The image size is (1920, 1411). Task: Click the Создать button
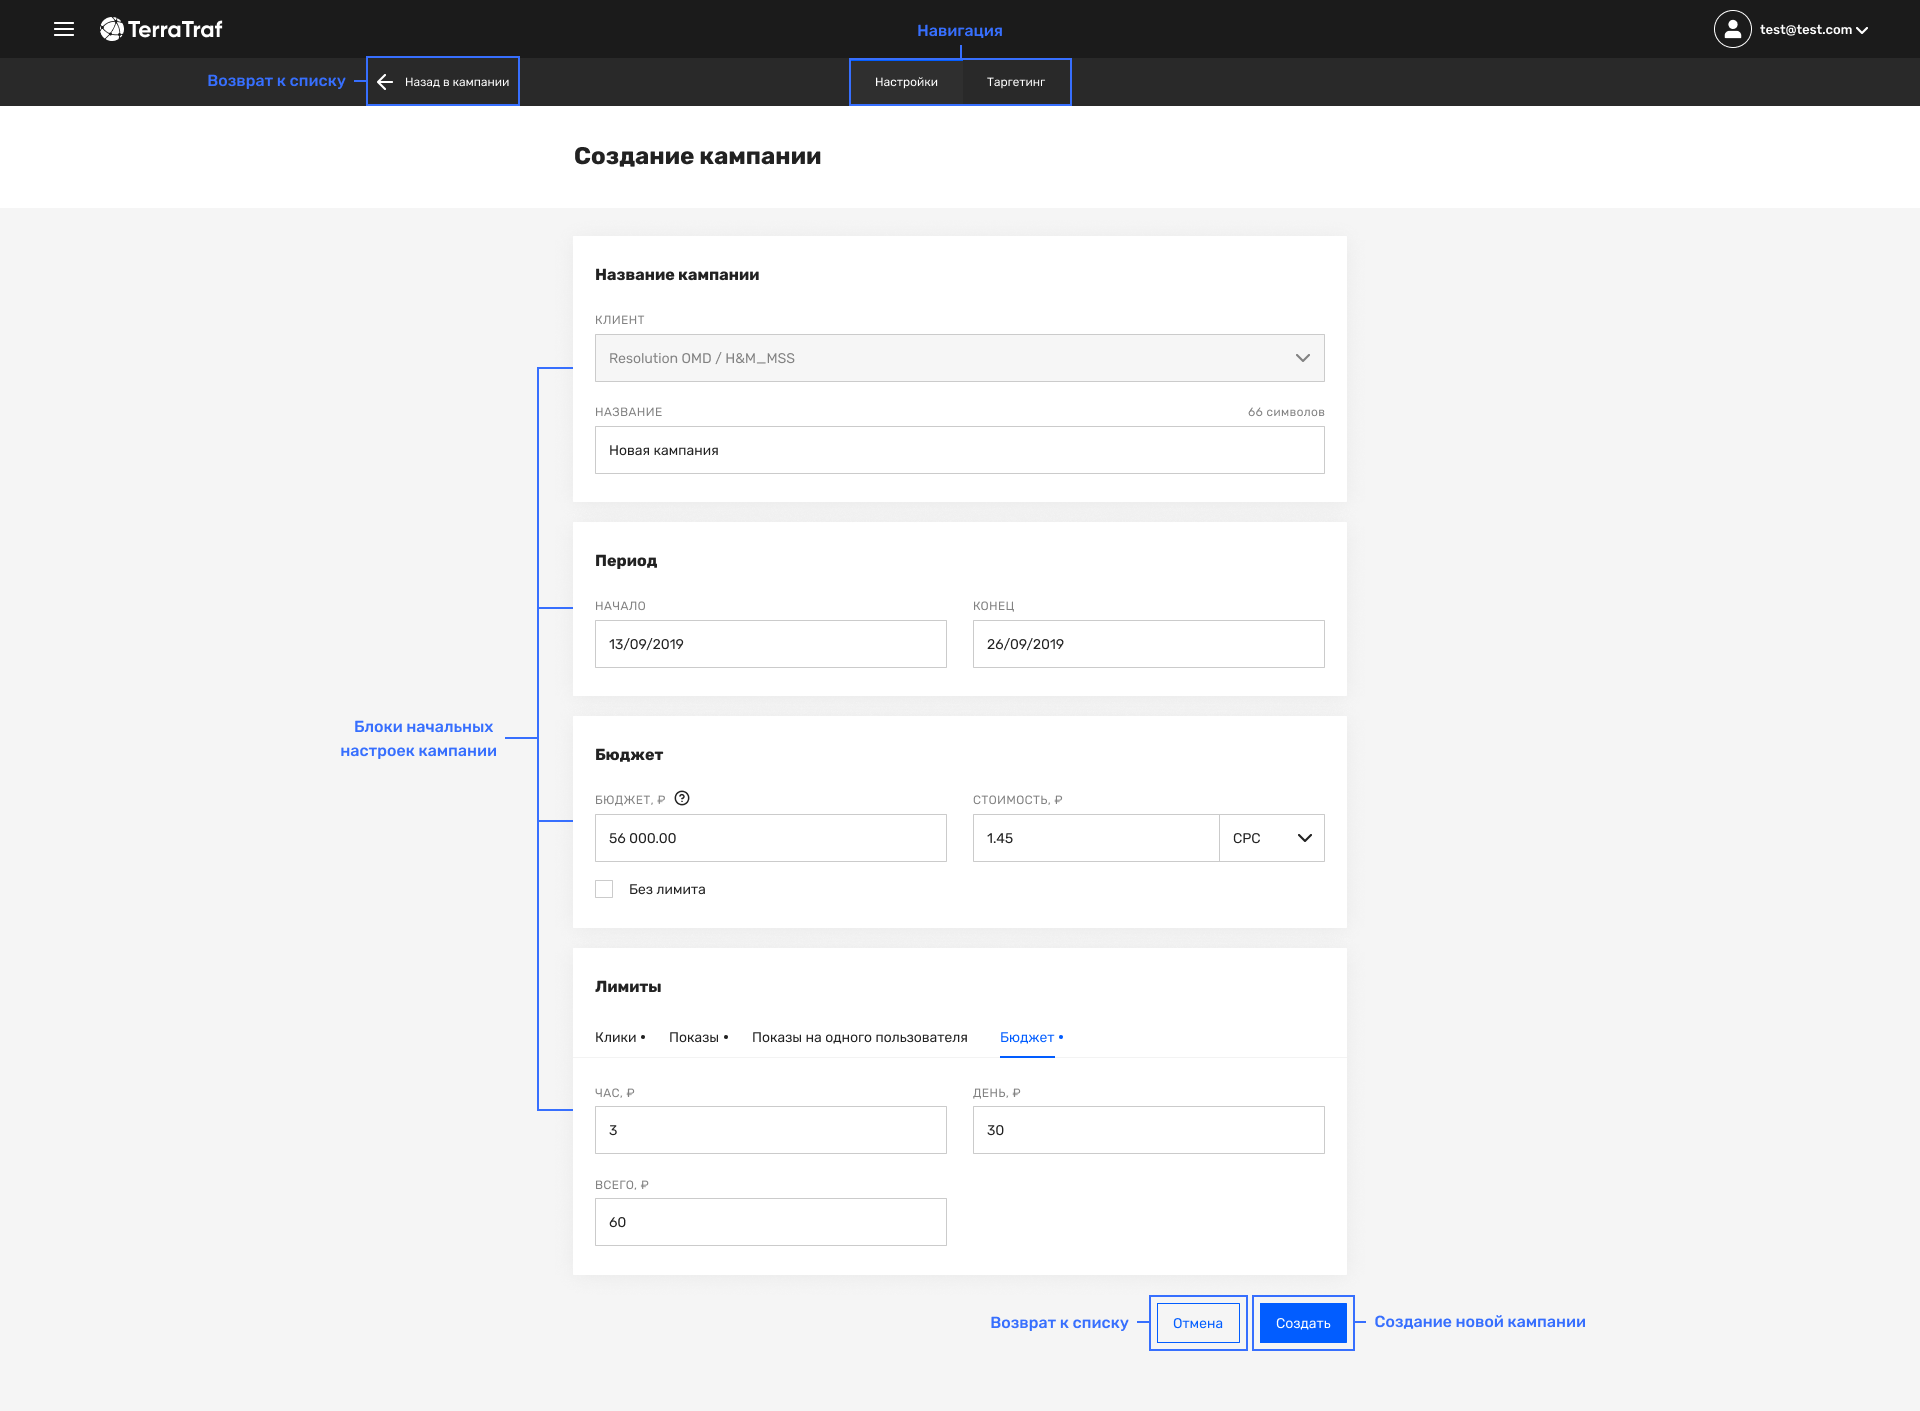pyautogui.click(x=1303, y=1323)
